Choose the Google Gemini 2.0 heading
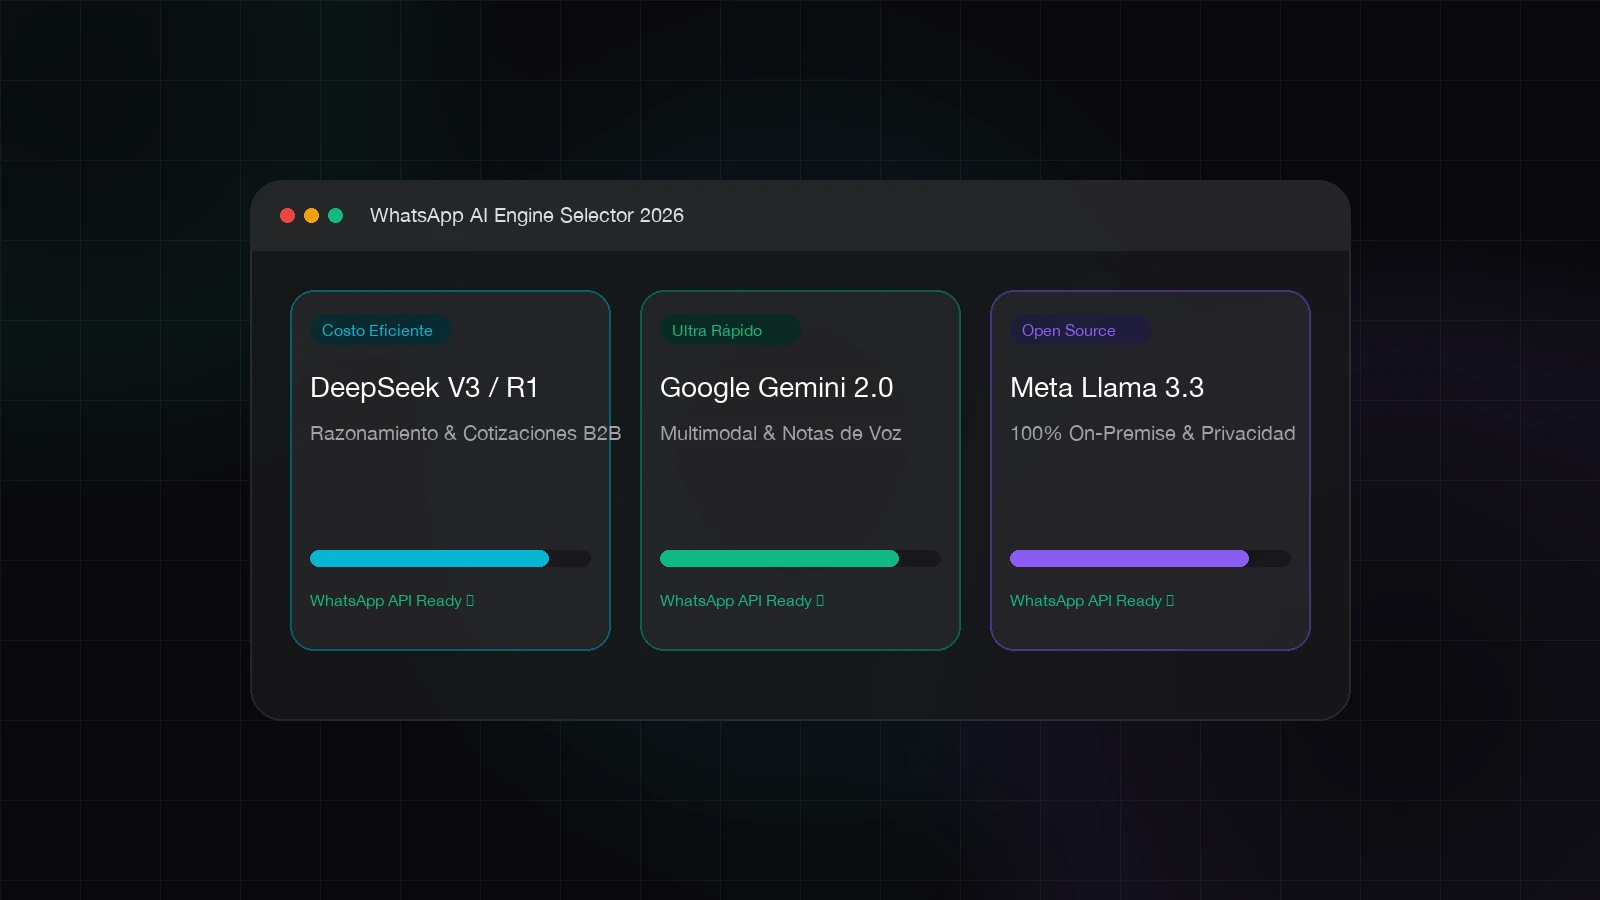1600x900 pixels. coord(777,387)
